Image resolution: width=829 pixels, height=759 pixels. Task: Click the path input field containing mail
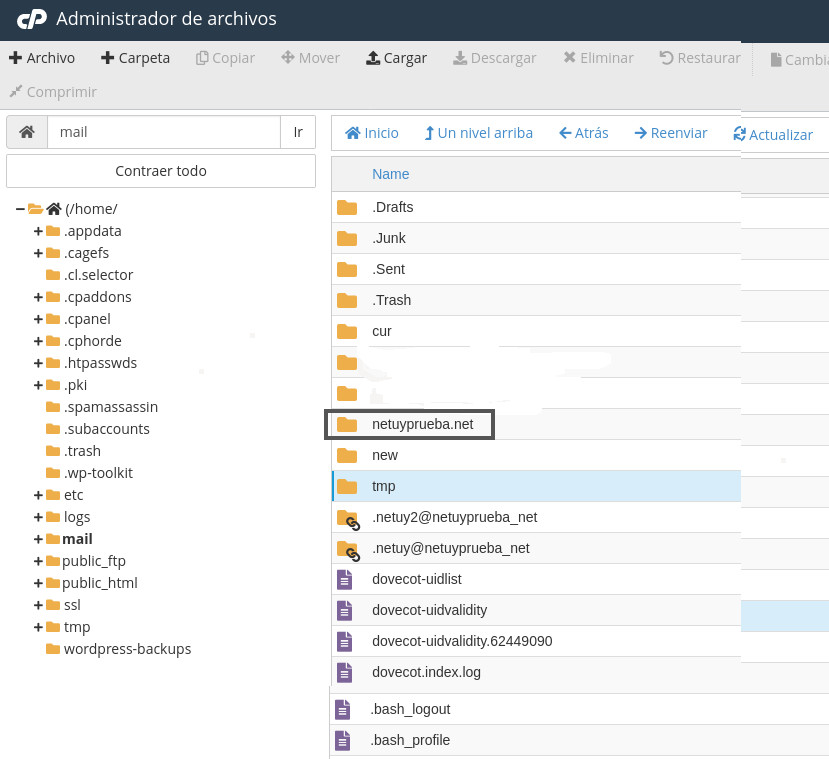coord(164,132)
